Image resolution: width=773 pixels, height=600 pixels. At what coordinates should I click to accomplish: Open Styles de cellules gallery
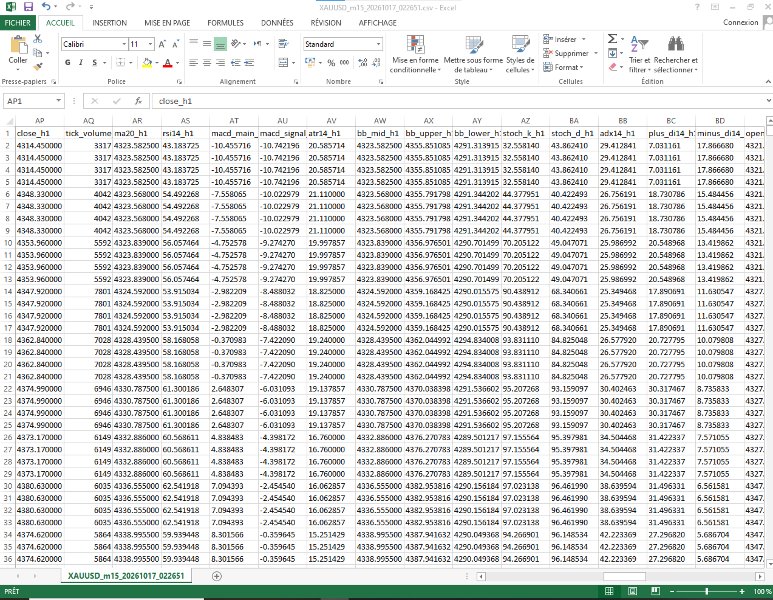[520, 54]
